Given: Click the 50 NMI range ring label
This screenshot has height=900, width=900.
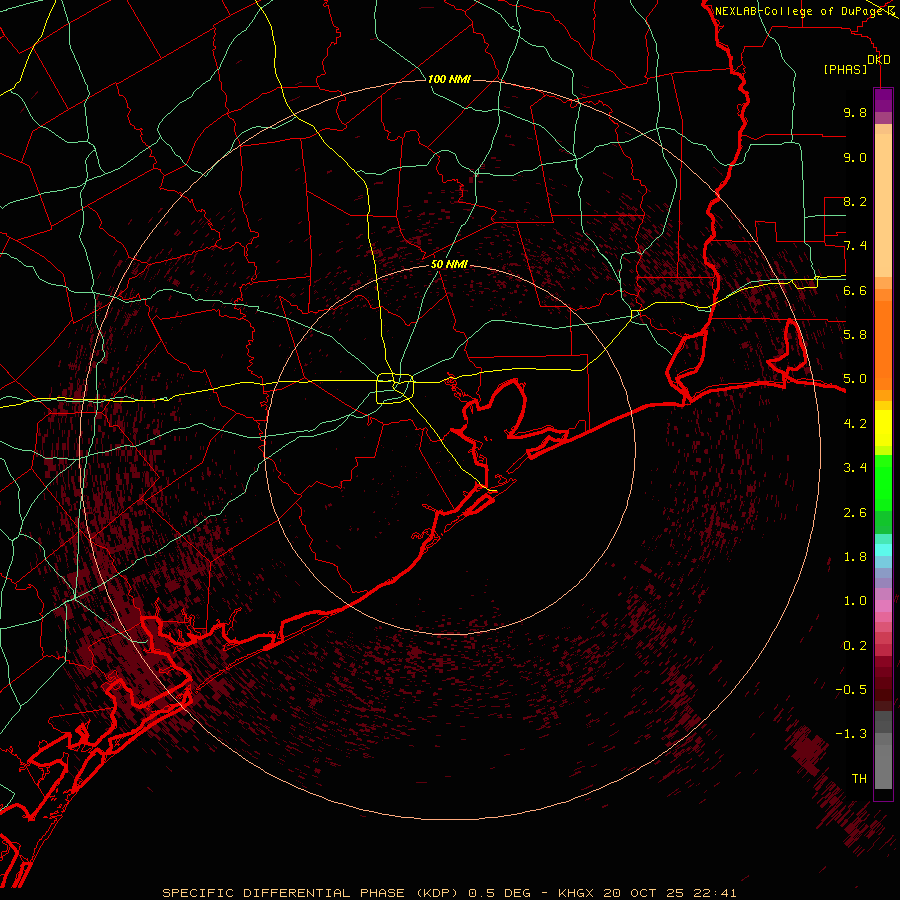Looking at the screenshot, I should point(449,264).
